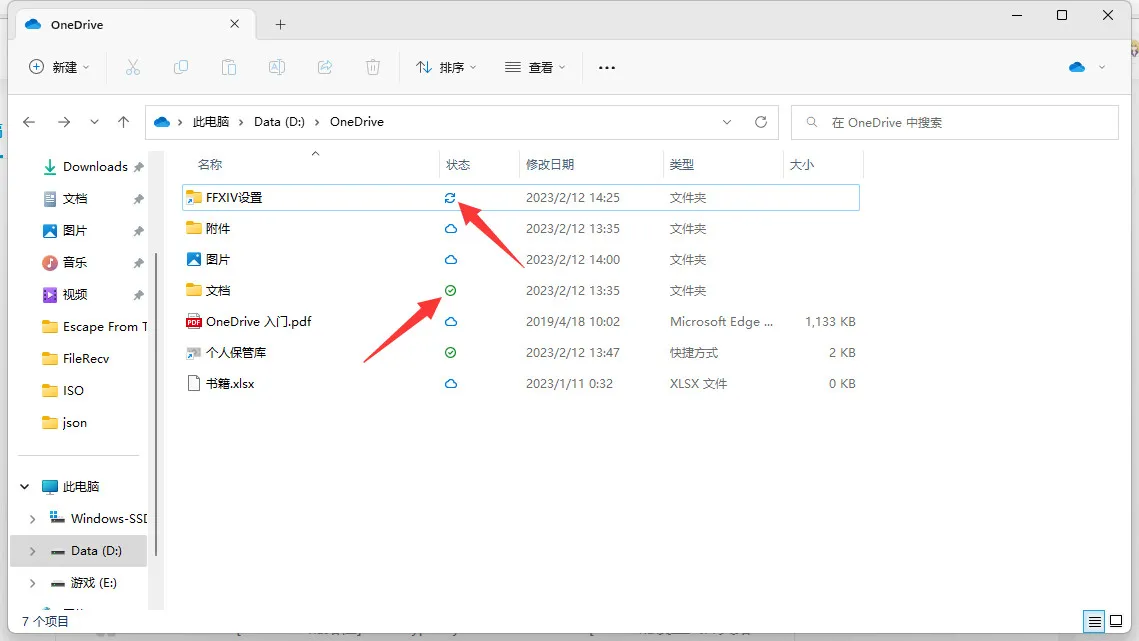Screen dimensions: 1139x641
Task: Click 此电脑 in the address breadcrumb
Action: point(211,122)
